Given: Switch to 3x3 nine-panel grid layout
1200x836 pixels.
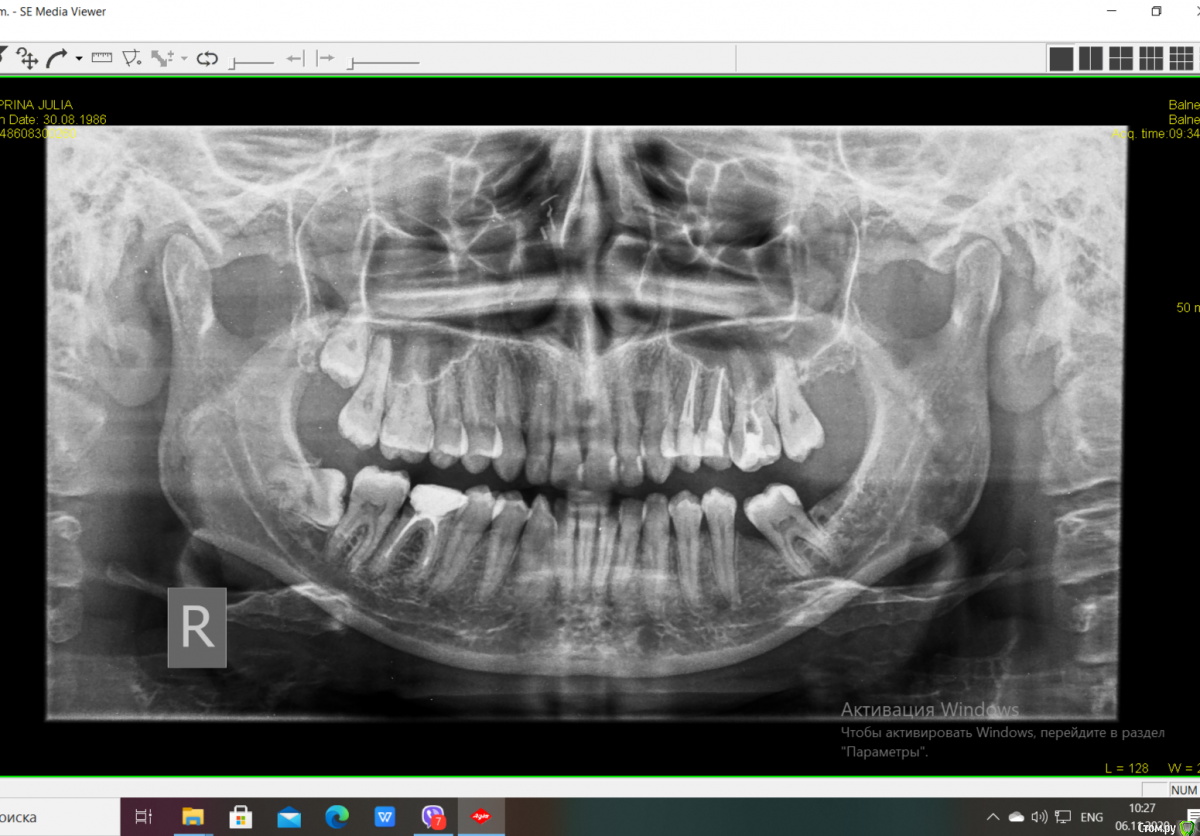Looking at the screenshot, I should [1180, 59].
